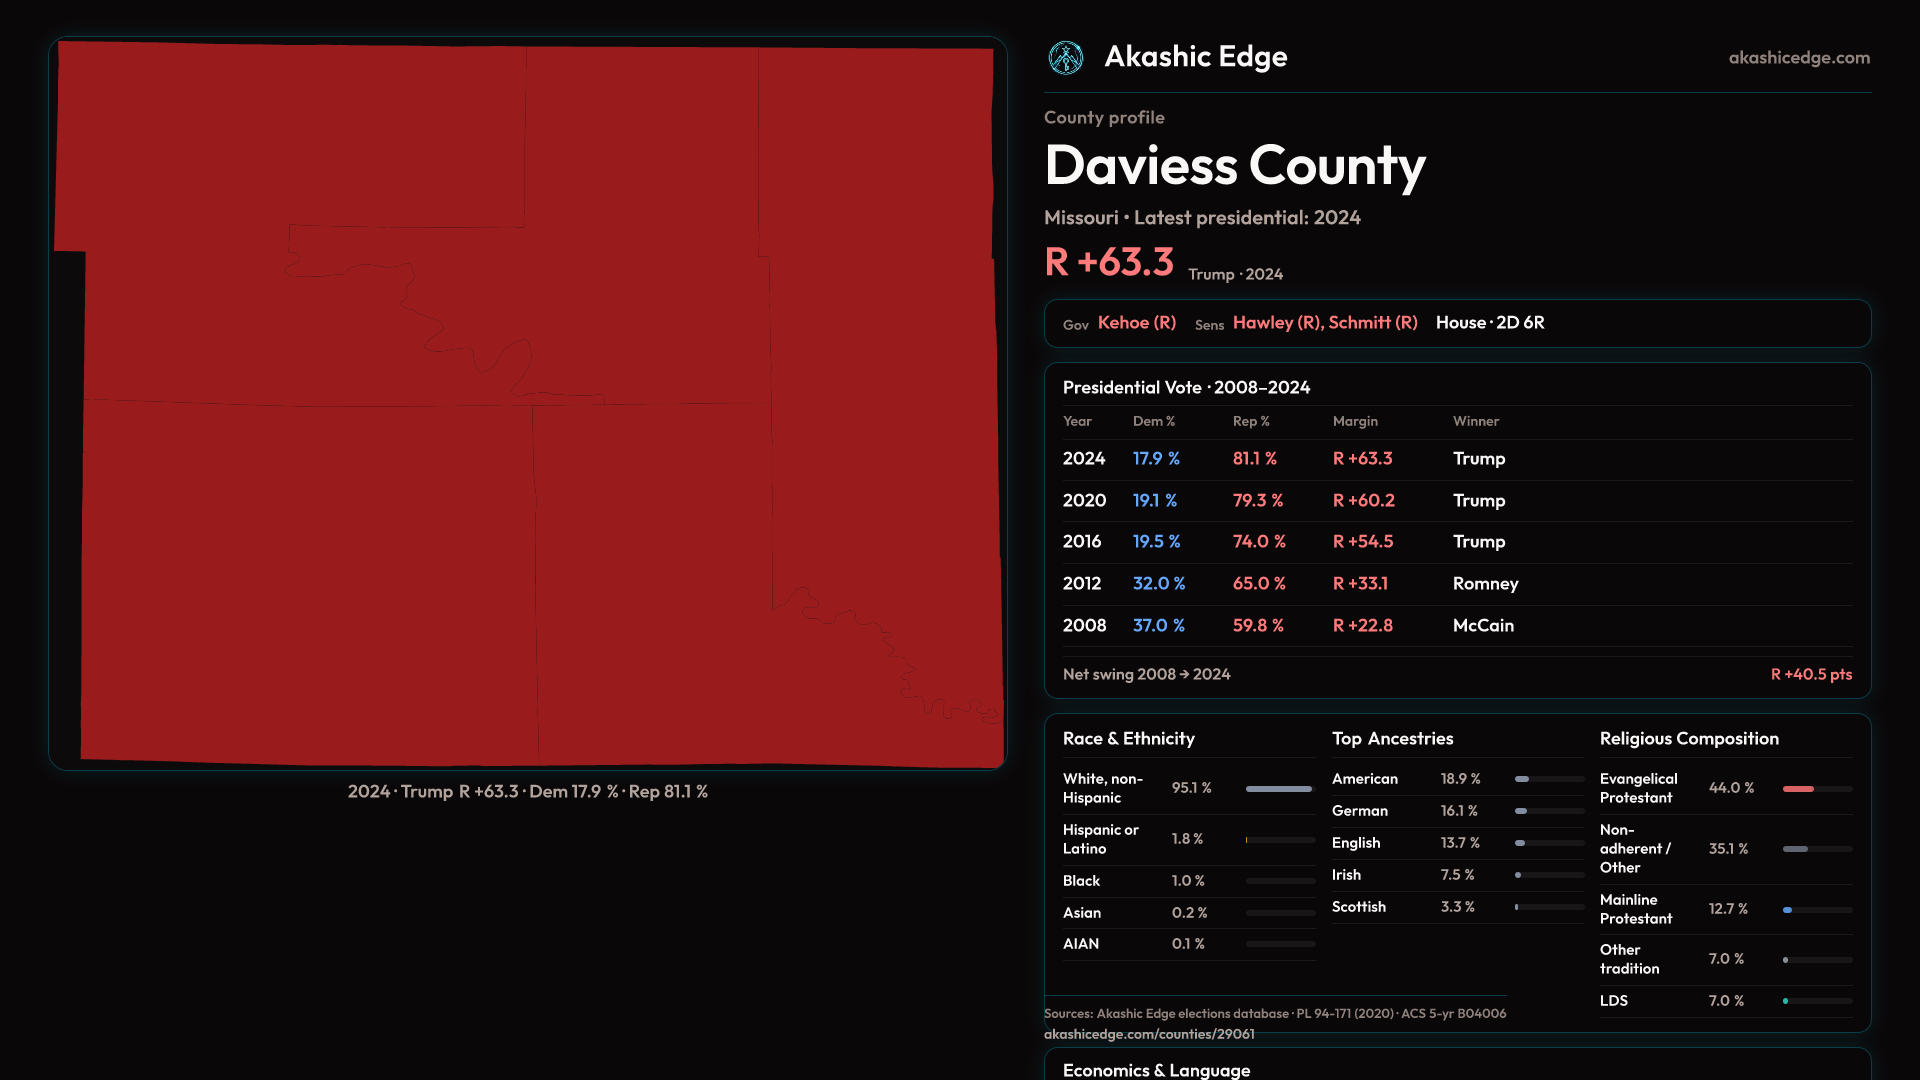Screen dimensions: 1920x1080
Task: Click the American ancestry percentage bar
Action: click(x=1522, y=779)
